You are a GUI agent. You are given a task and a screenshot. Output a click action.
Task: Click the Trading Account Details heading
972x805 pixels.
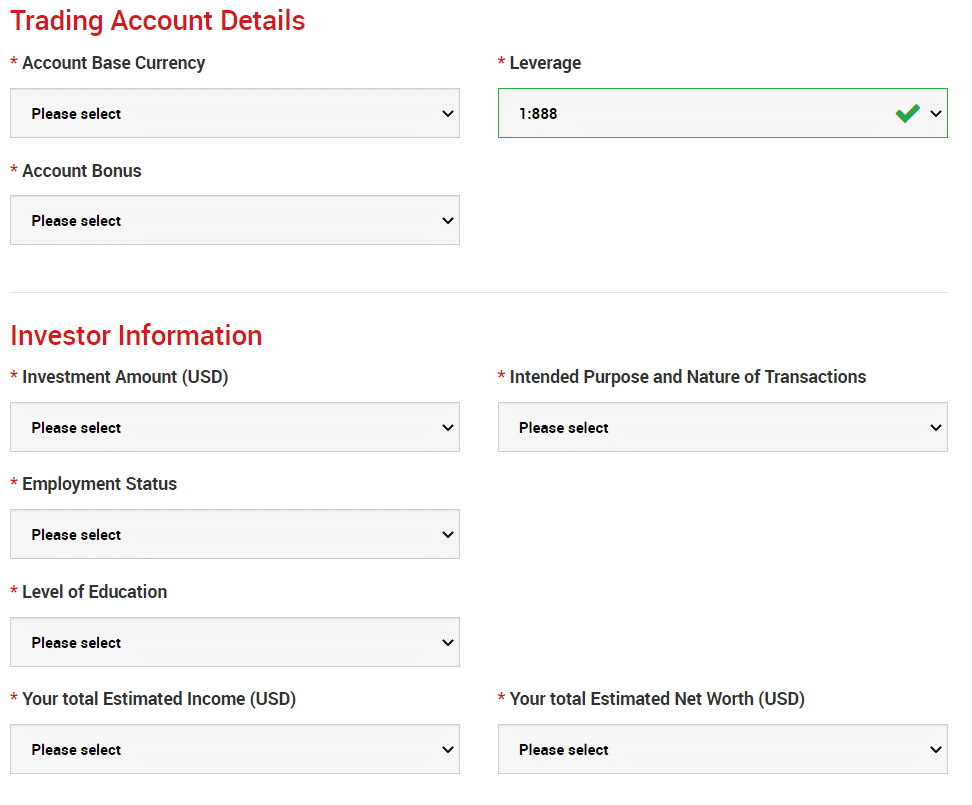coord(157,21)
